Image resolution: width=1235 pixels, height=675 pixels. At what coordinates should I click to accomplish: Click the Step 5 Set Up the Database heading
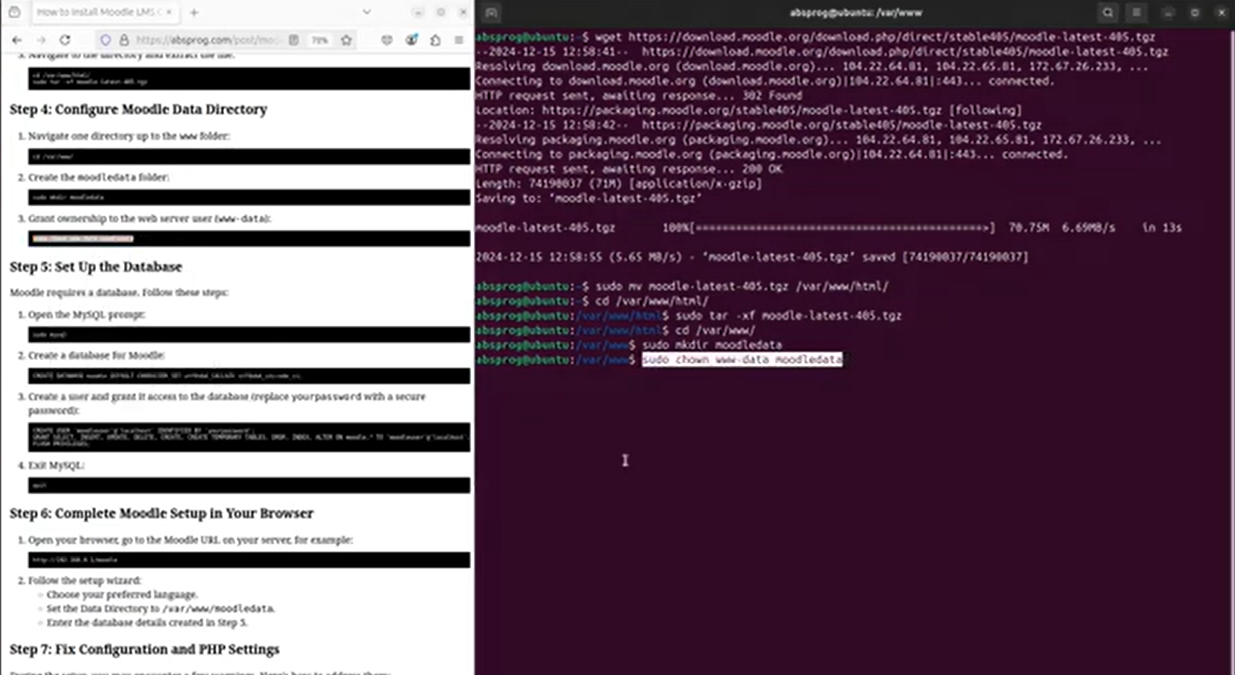click(96, 267)
